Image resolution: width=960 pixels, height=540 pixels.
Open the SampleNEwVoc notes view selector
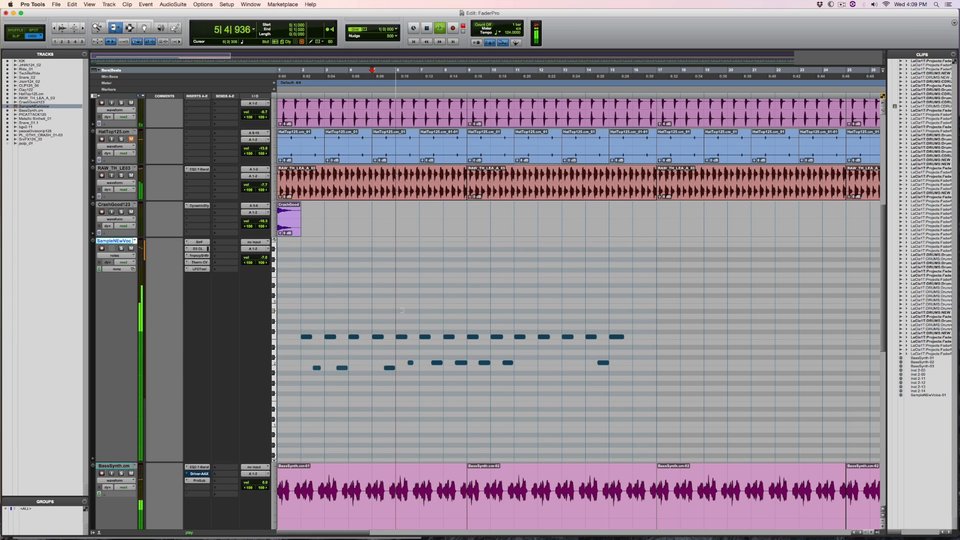point(114,255)
